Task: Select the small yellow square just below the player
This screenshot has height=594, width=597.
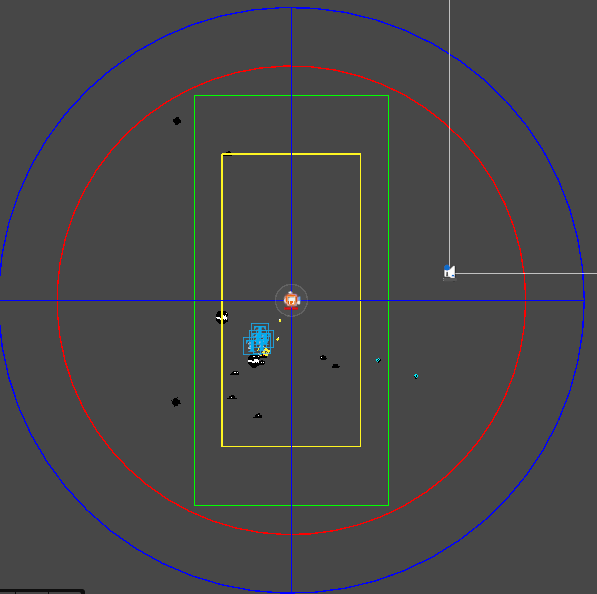Action: coord(280,321)
